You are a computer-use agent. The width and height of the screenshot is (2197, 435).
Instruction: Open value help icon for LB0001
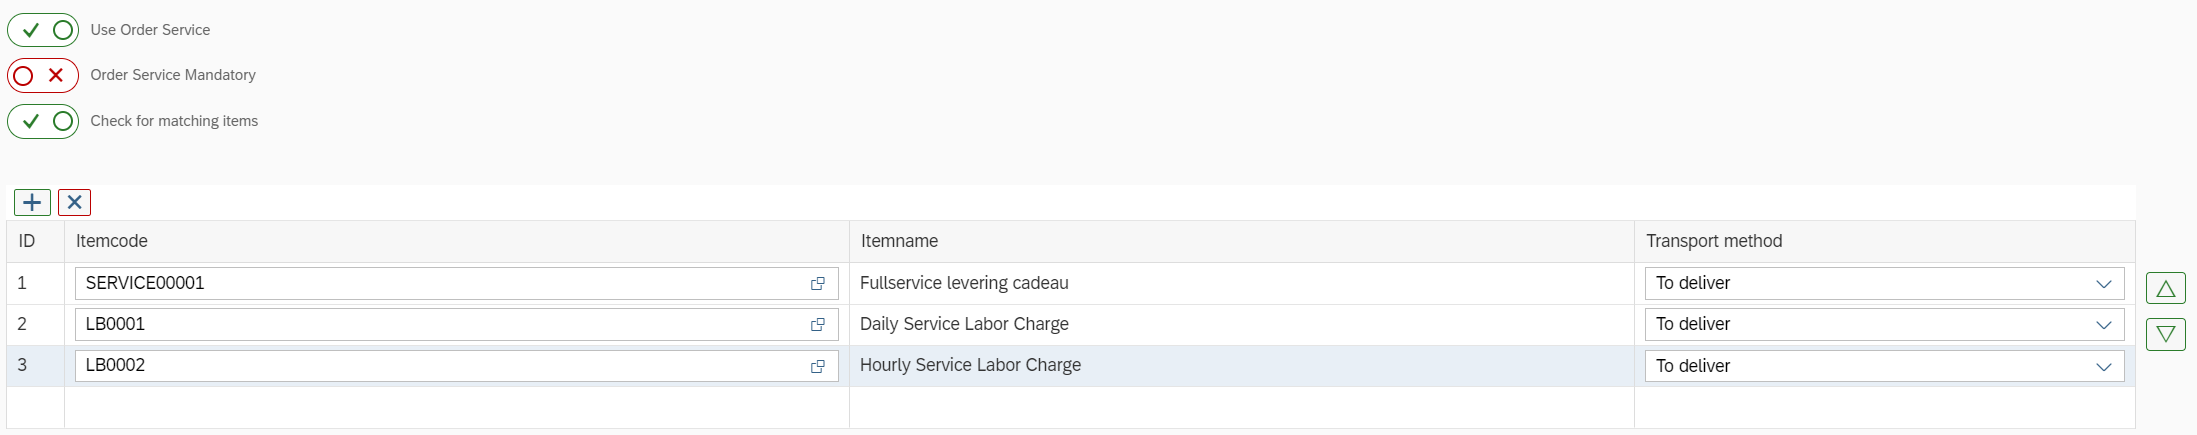[817, 325]
